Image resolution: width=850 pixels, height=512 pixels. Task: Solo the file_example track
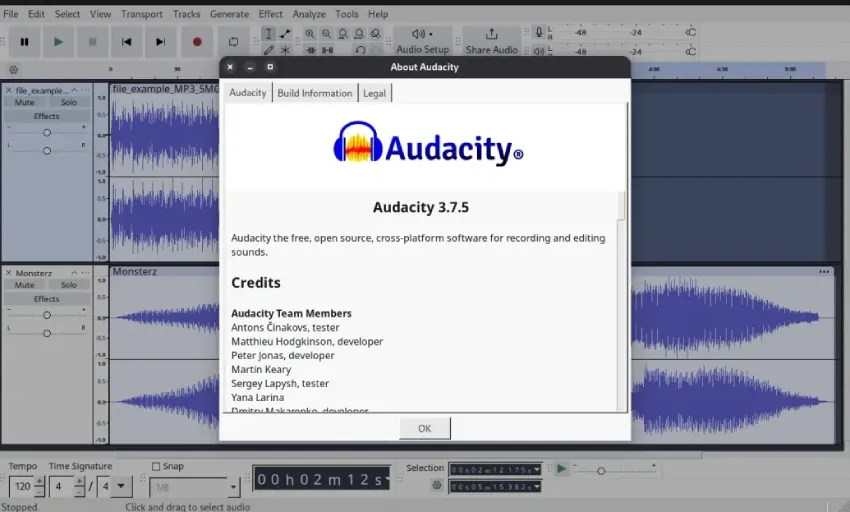tap(69, 103)
